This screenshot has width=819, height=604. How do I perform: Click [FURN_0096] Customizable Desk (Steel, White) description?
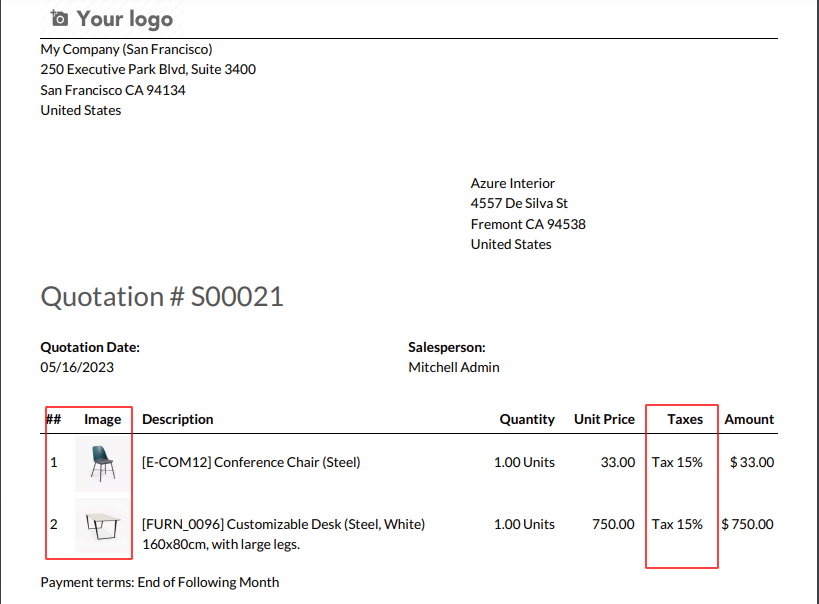tap(284, 525)
